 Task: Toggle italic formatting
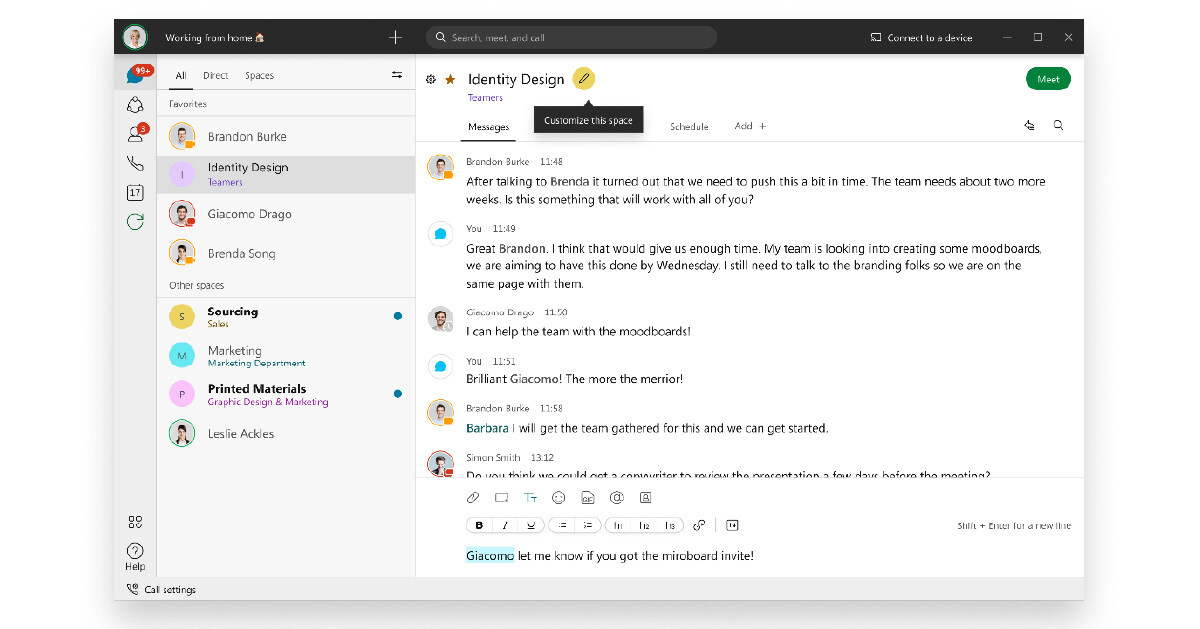coord(505,524)
